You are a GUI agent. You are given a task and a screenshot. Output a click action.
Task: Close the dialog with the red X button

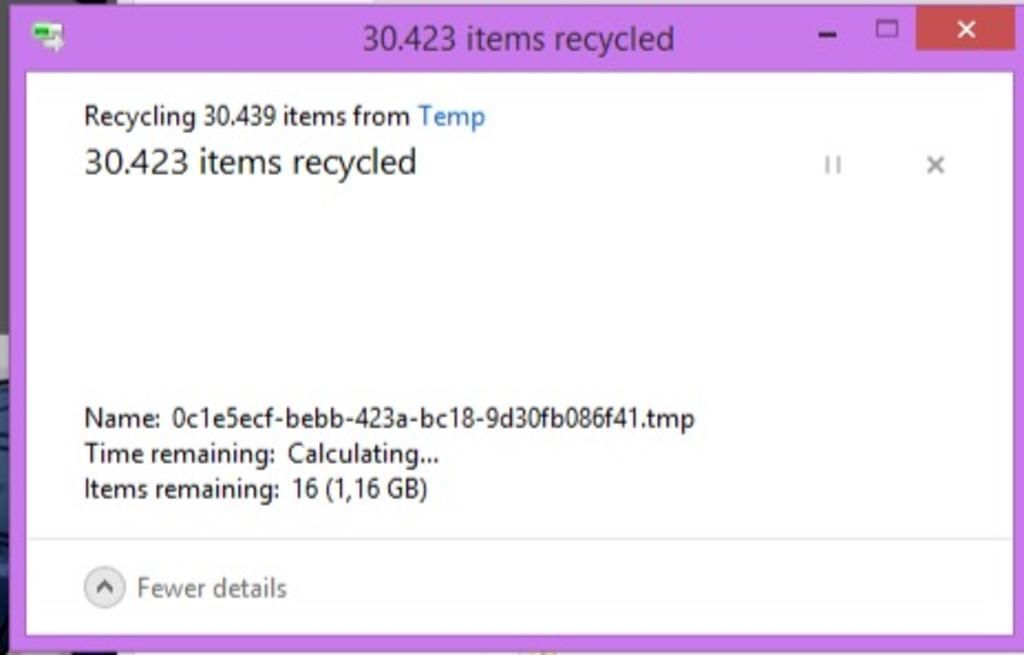coord(966,30)
